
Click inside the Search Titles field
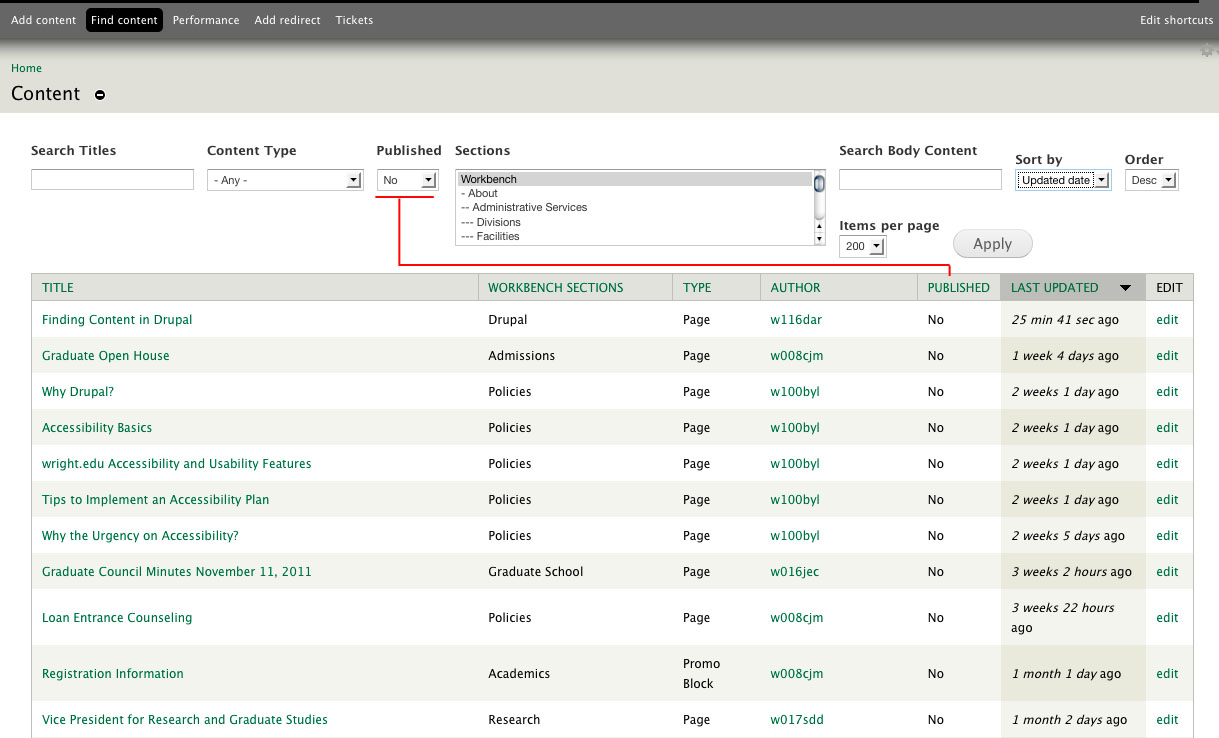pyautogui.click(x=111, y=179)
